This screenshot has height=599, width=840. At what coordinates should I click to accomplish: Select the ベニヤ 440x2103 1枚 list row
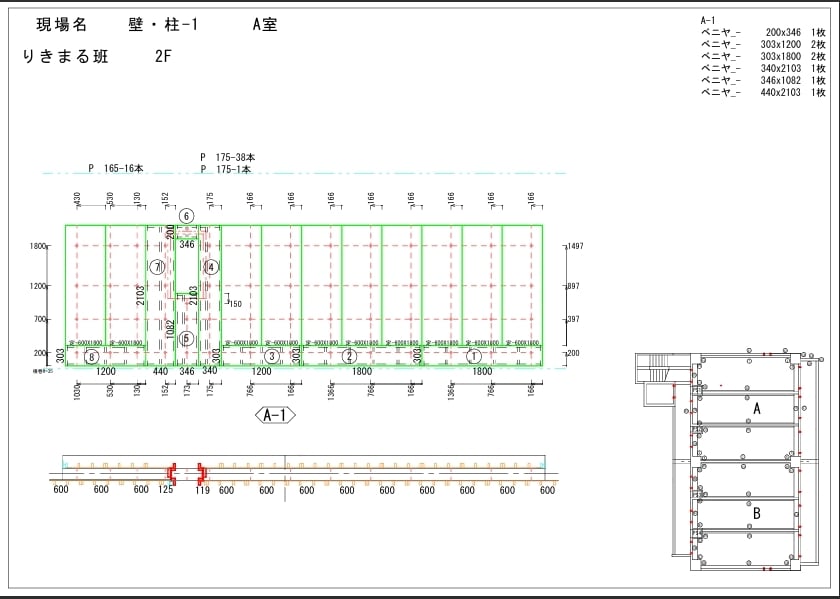click(763, 92)
